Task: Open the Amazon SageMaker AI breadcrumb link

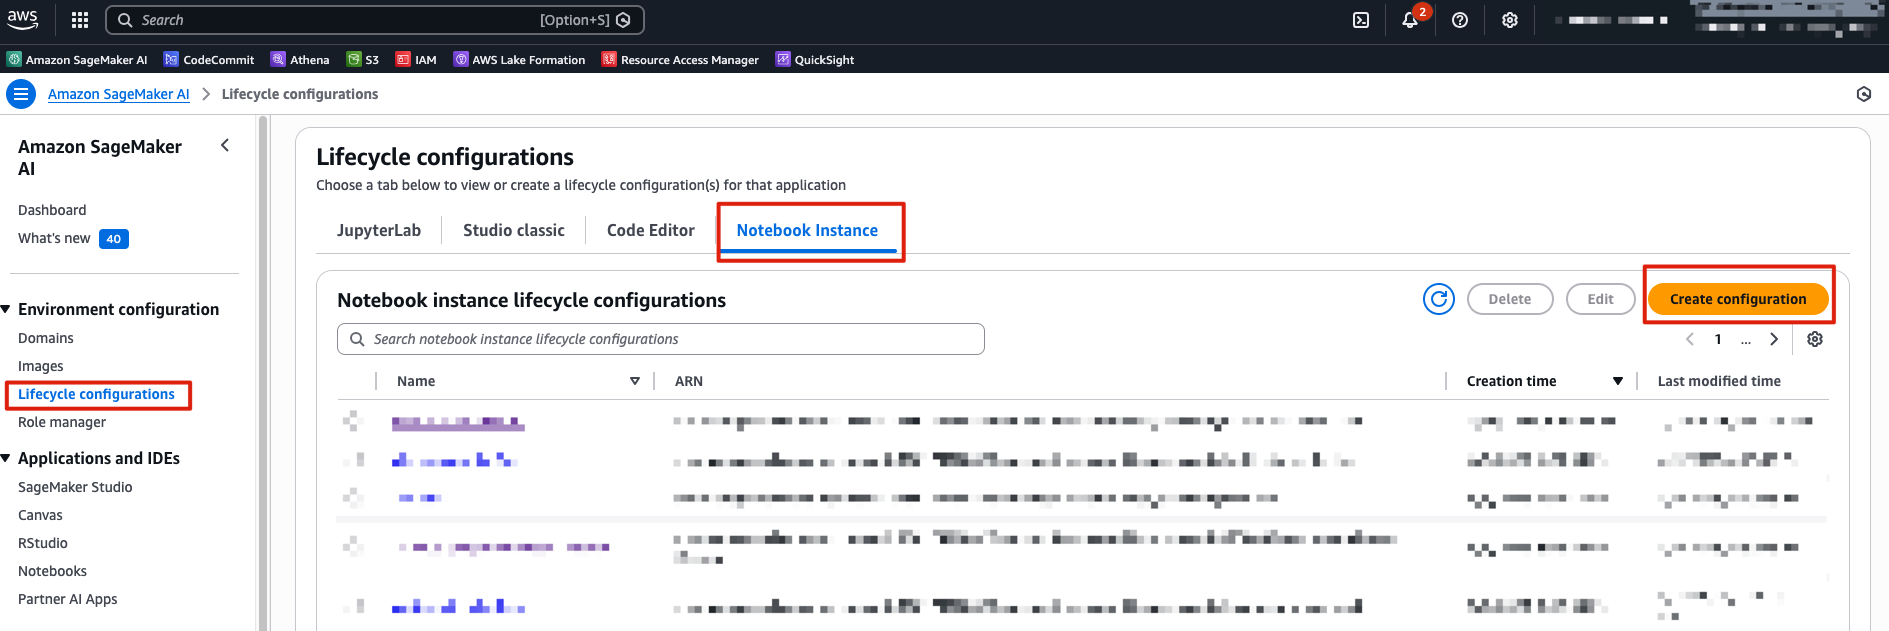Action: 118,94
